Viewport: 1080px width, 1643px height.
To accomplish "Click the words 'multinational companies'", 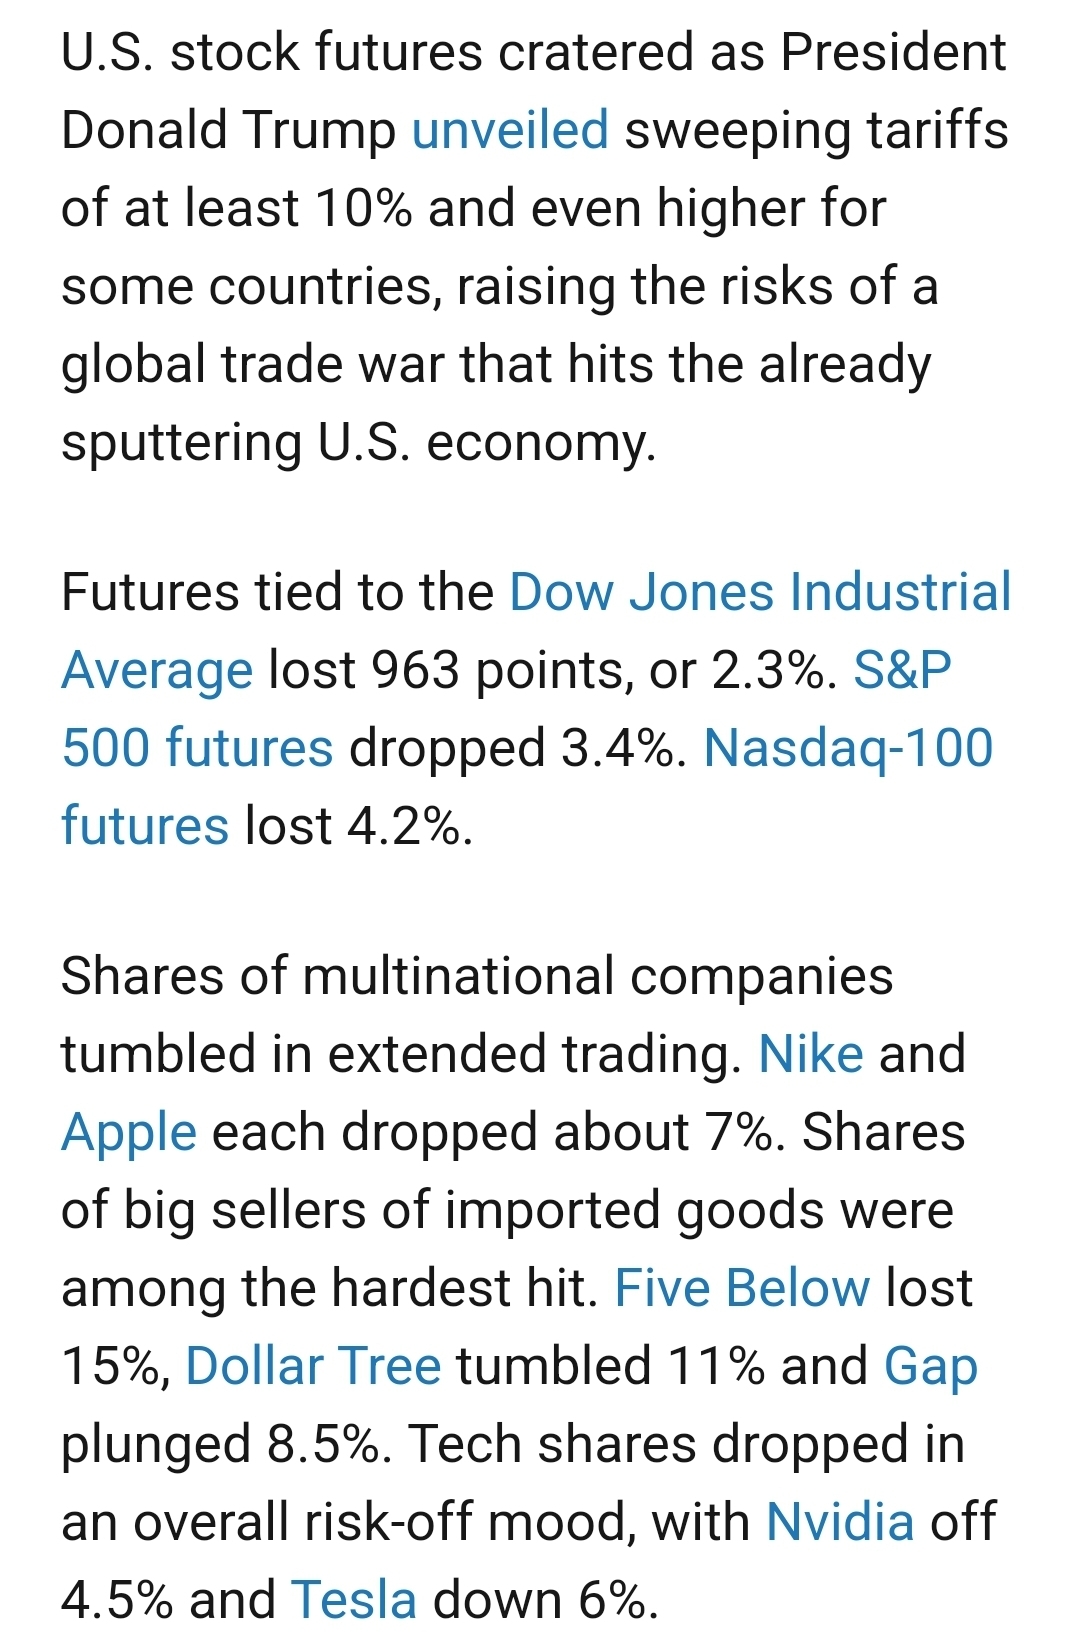I will click(597, 976).
